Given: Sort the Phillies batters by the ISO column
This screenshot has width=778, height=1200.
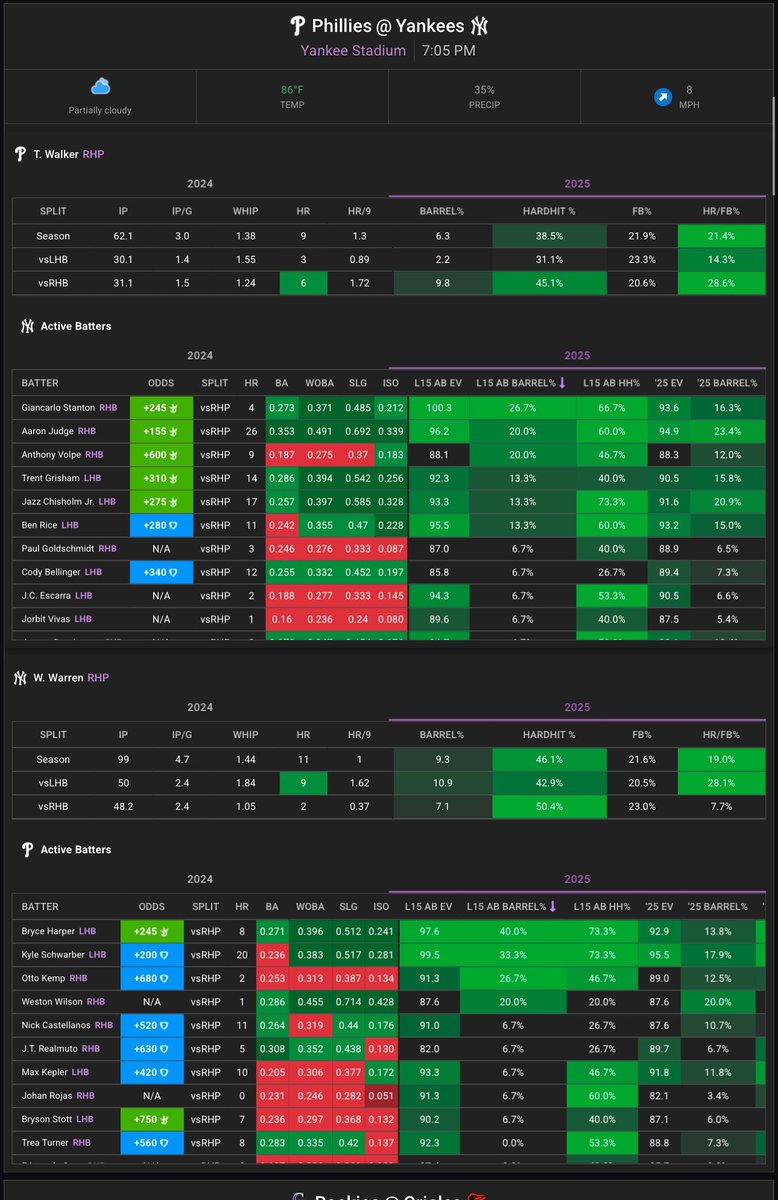Looking at the screenshot, I should (x=381, y=907).
